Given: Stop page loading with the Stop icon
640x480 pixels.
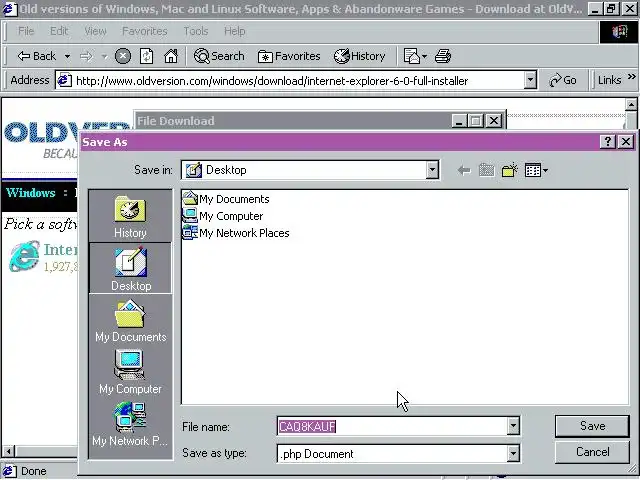Looking at the screenshot, I should click(122, 56).
